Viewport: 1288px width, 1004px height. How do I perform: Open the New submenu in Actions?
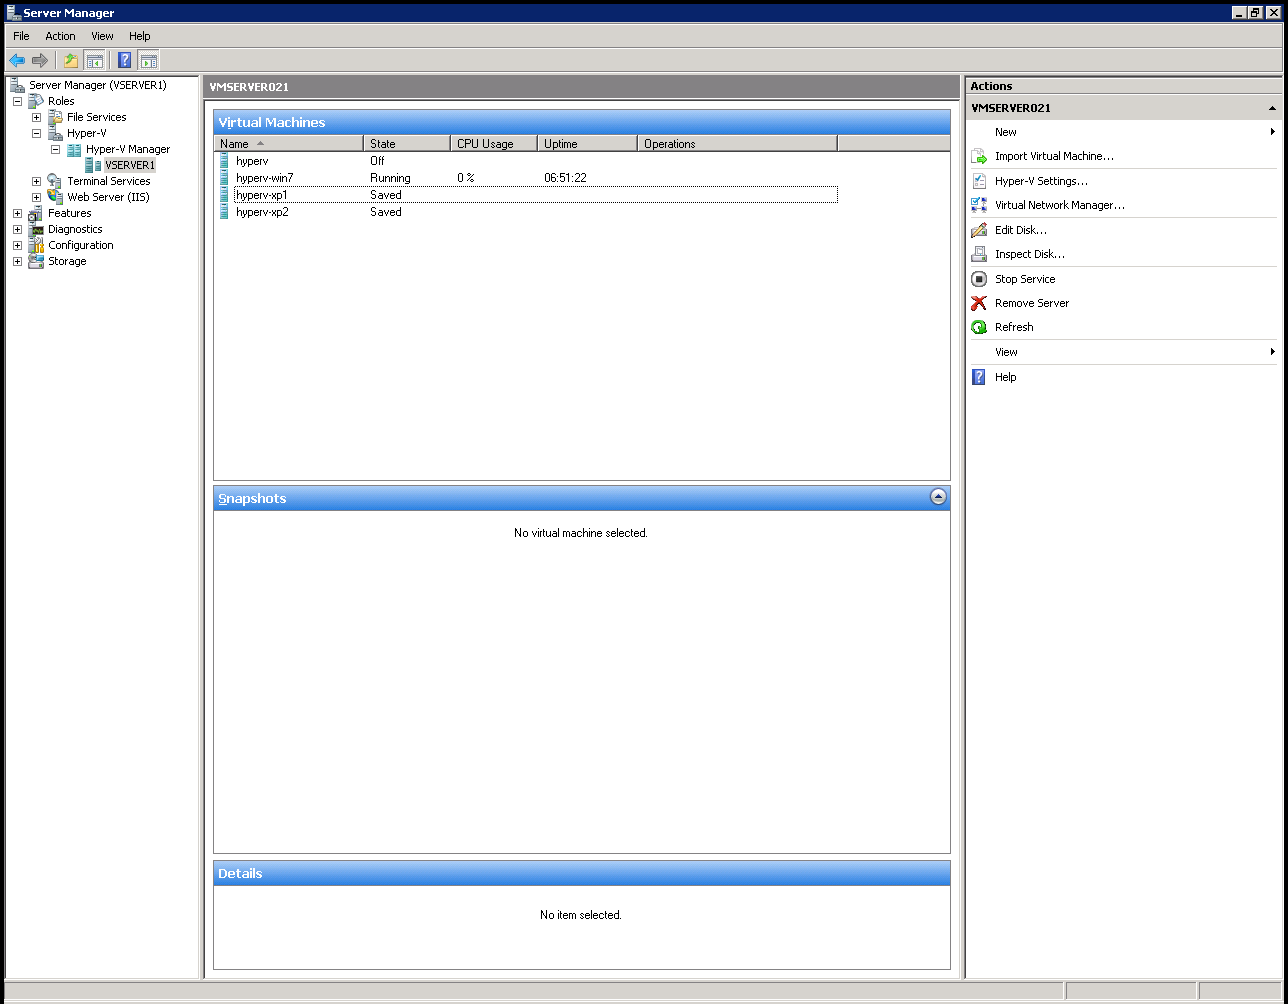(1125, 132)
